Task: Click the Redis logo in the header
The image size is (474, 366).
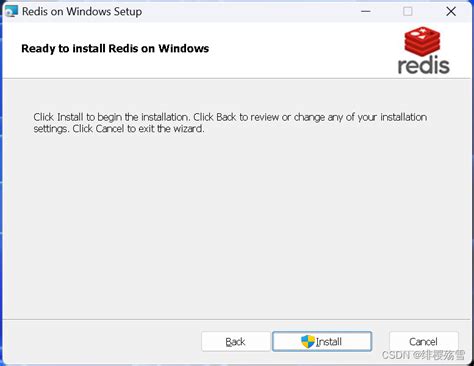Action: pyautogui.click(x=423, y=50)
